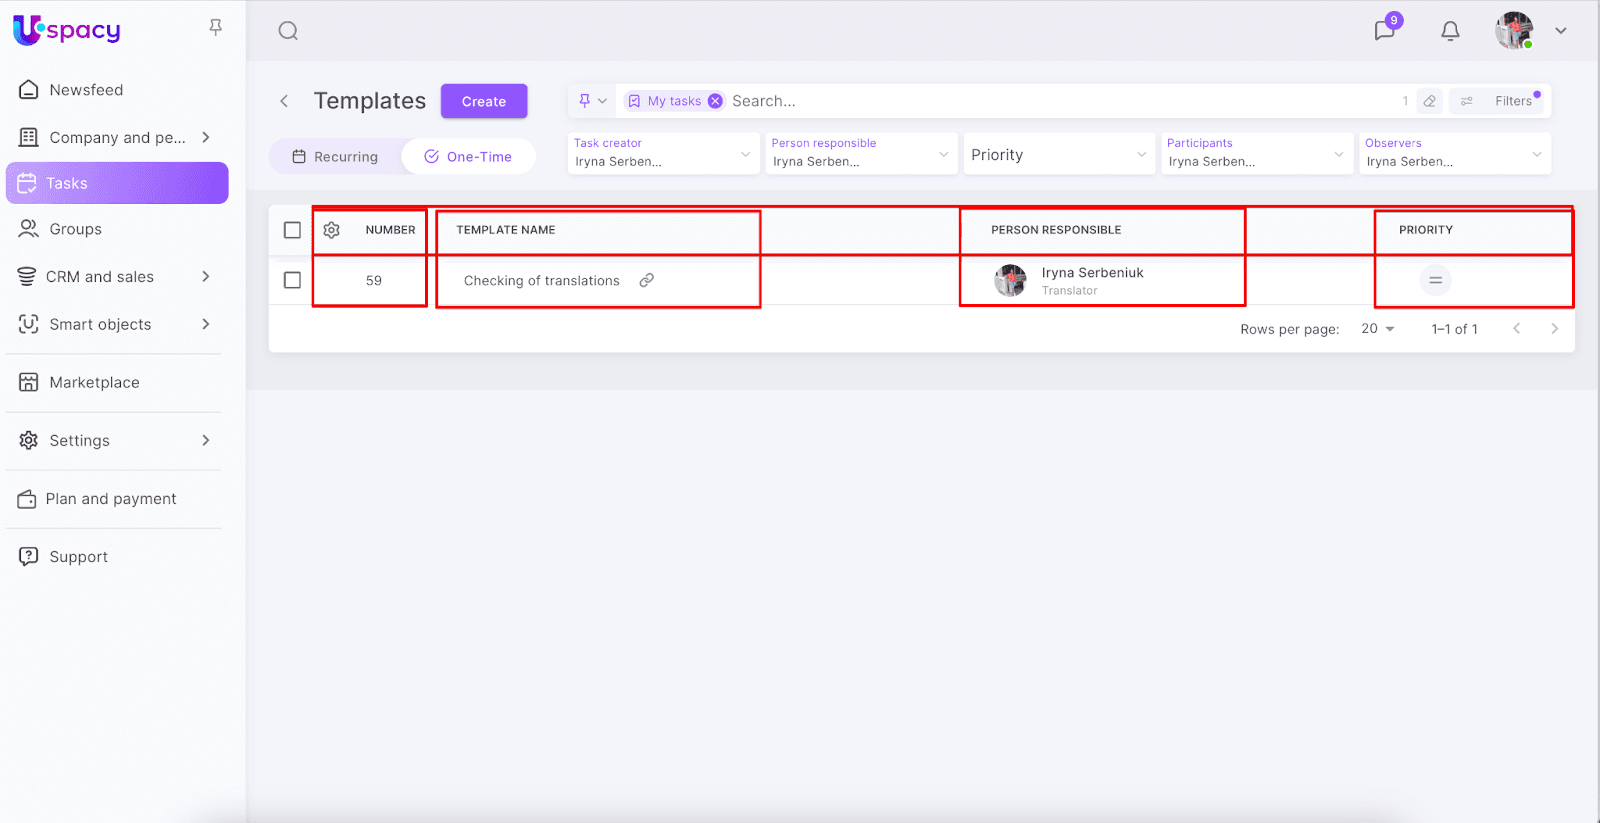Viewport: 1600px width, 823px height.
Task: Remove the My tasks filter chip
Action: click(x=715, y=101)
